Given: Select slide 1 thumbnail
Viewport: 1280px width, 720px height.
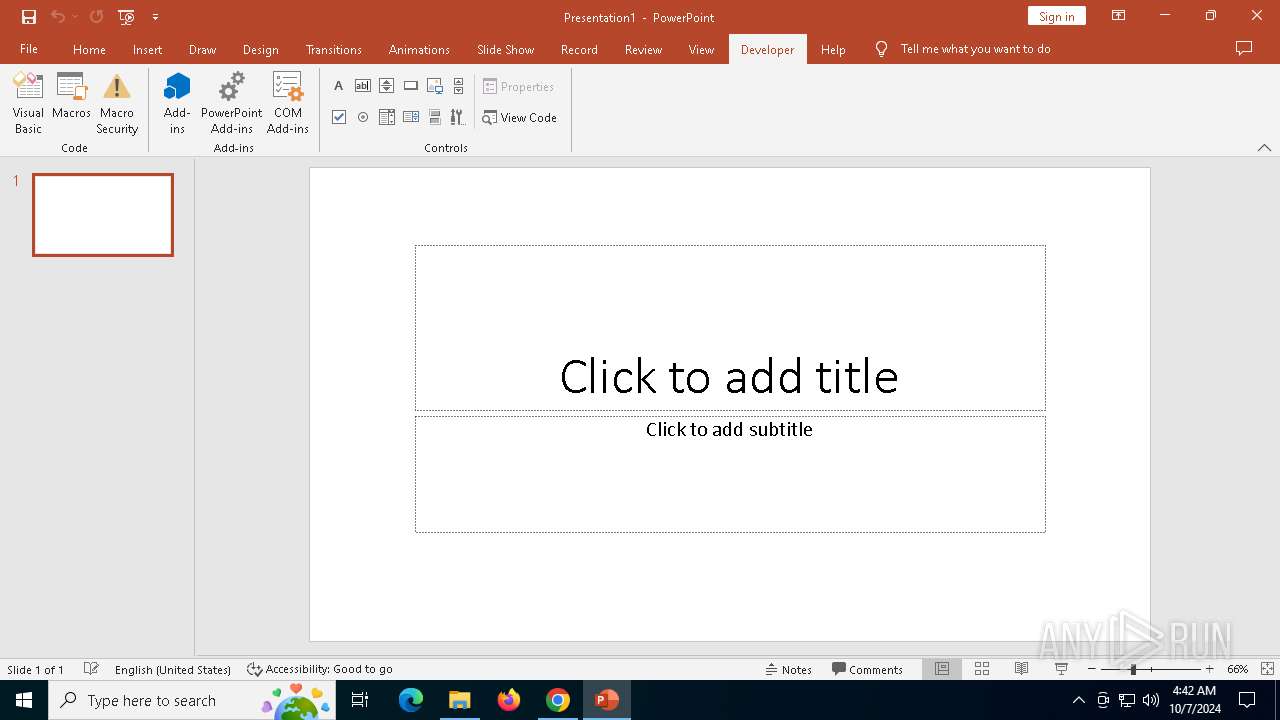Looking at the screenshot, I should pos(103,215).
